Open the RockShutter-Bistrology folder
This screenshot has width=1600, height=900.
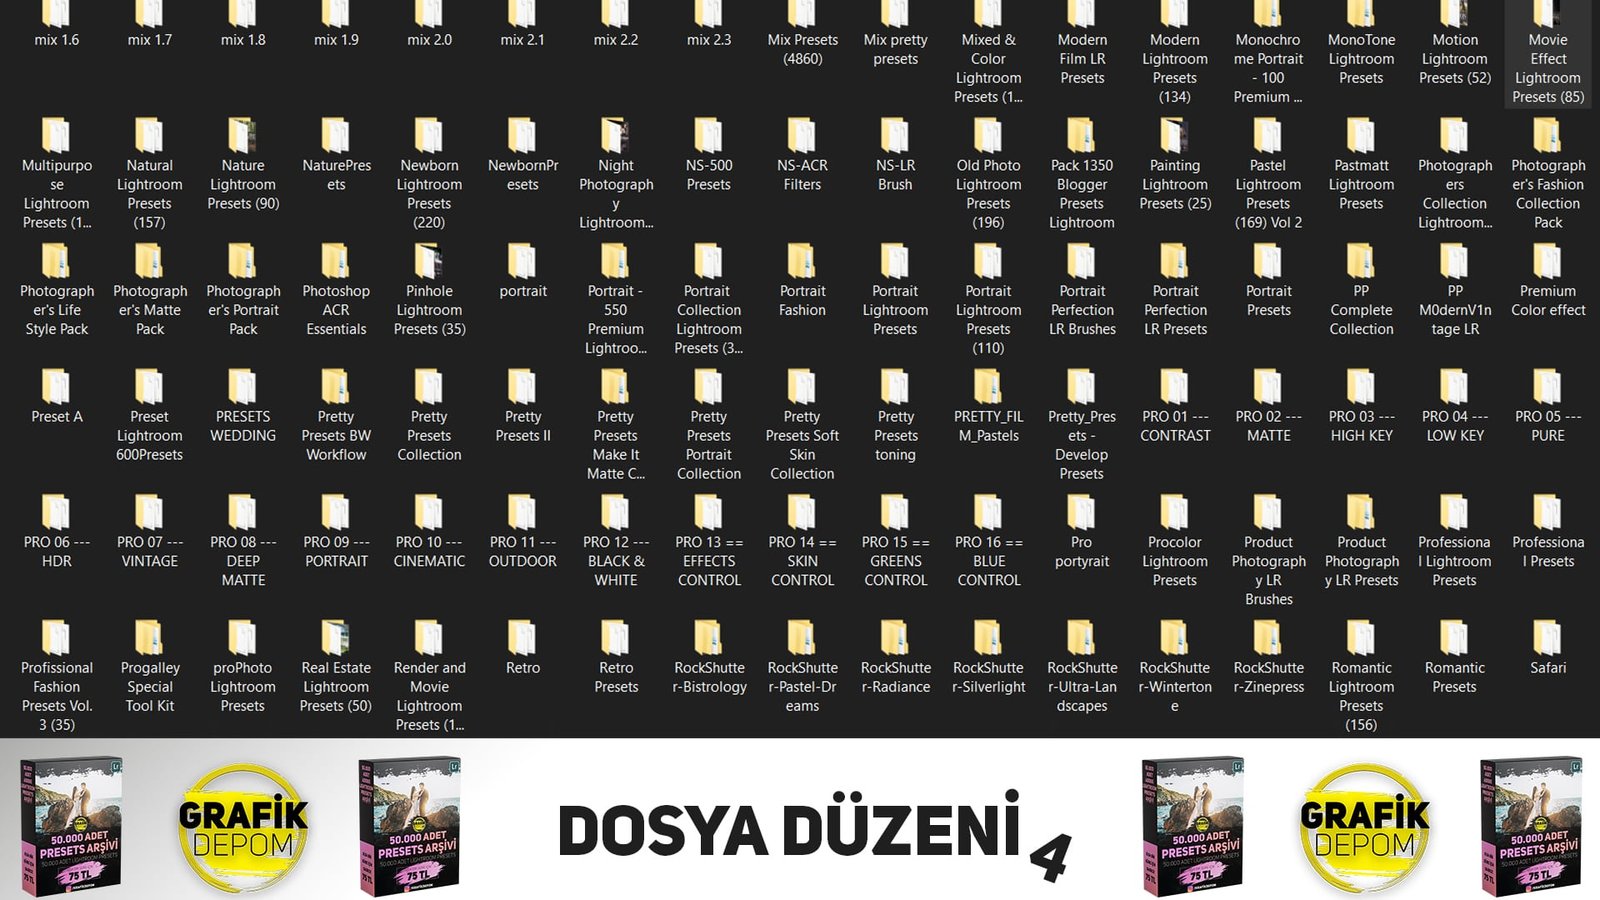click(709, 657)
